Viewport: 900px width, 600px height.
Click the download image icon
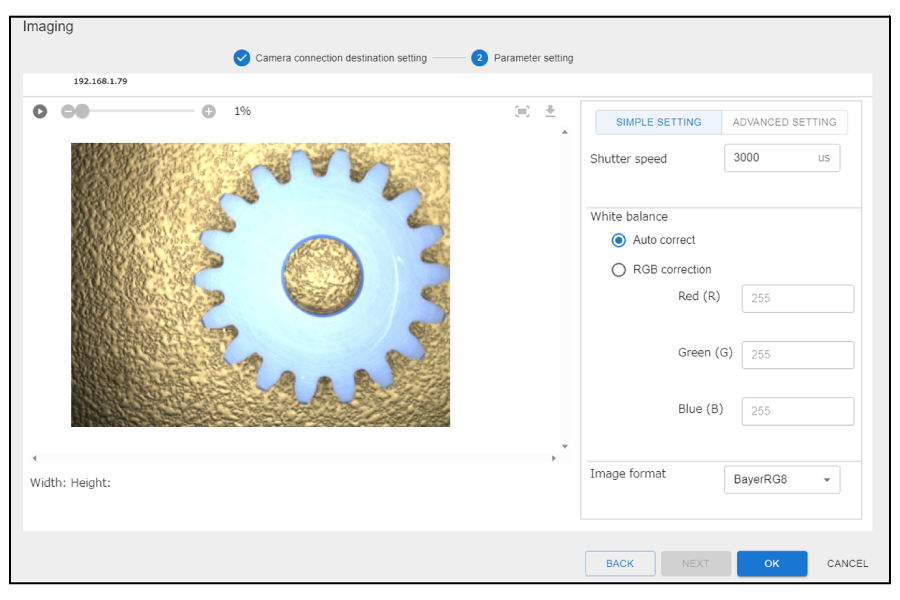(x=550, y=111)
